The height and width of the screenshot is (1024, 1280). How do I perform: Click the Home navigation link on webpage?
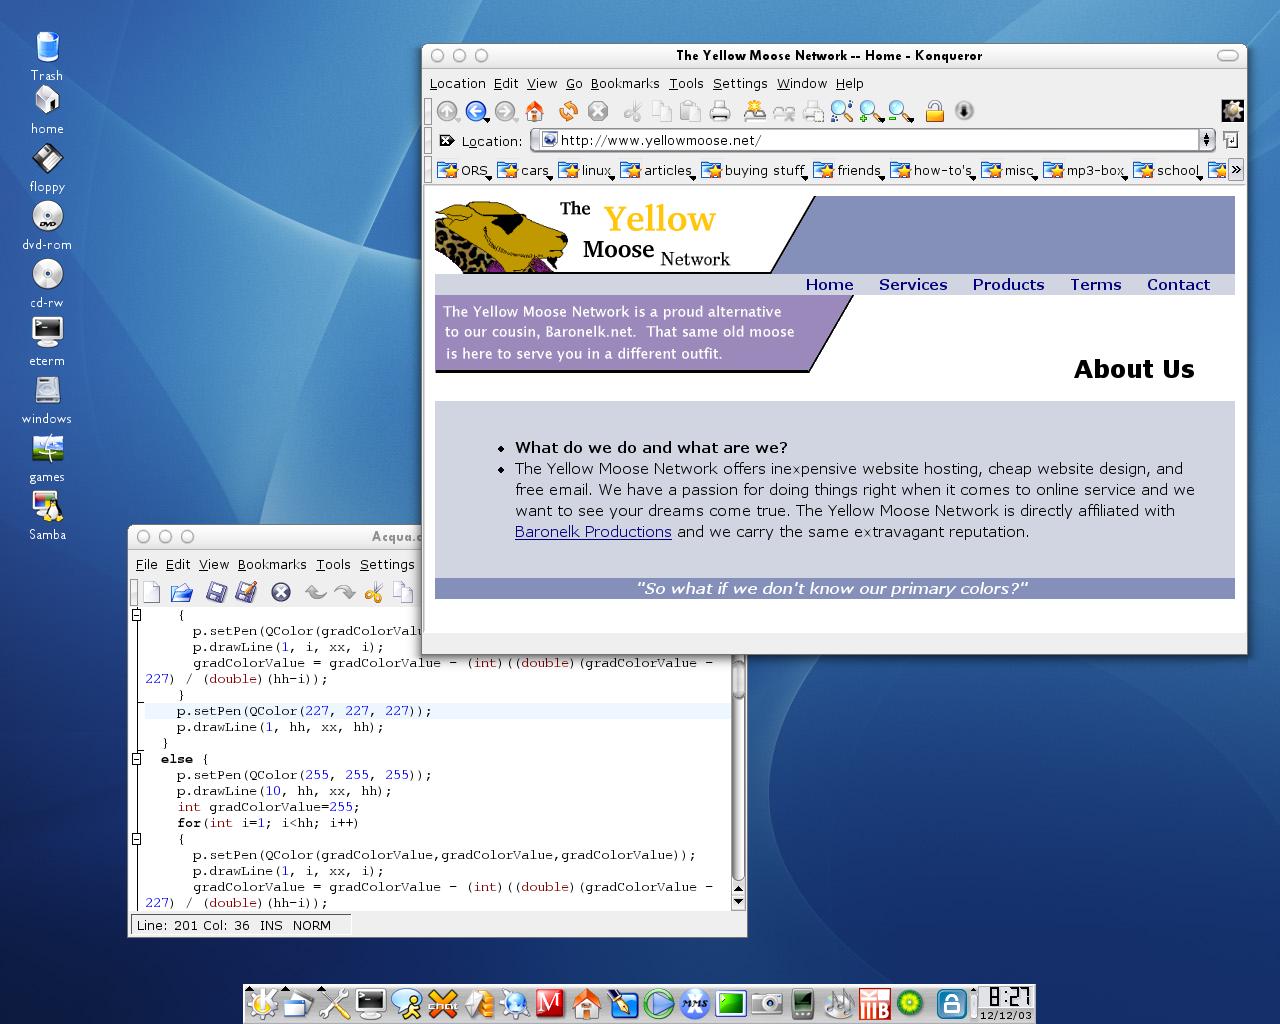[830, 285]
